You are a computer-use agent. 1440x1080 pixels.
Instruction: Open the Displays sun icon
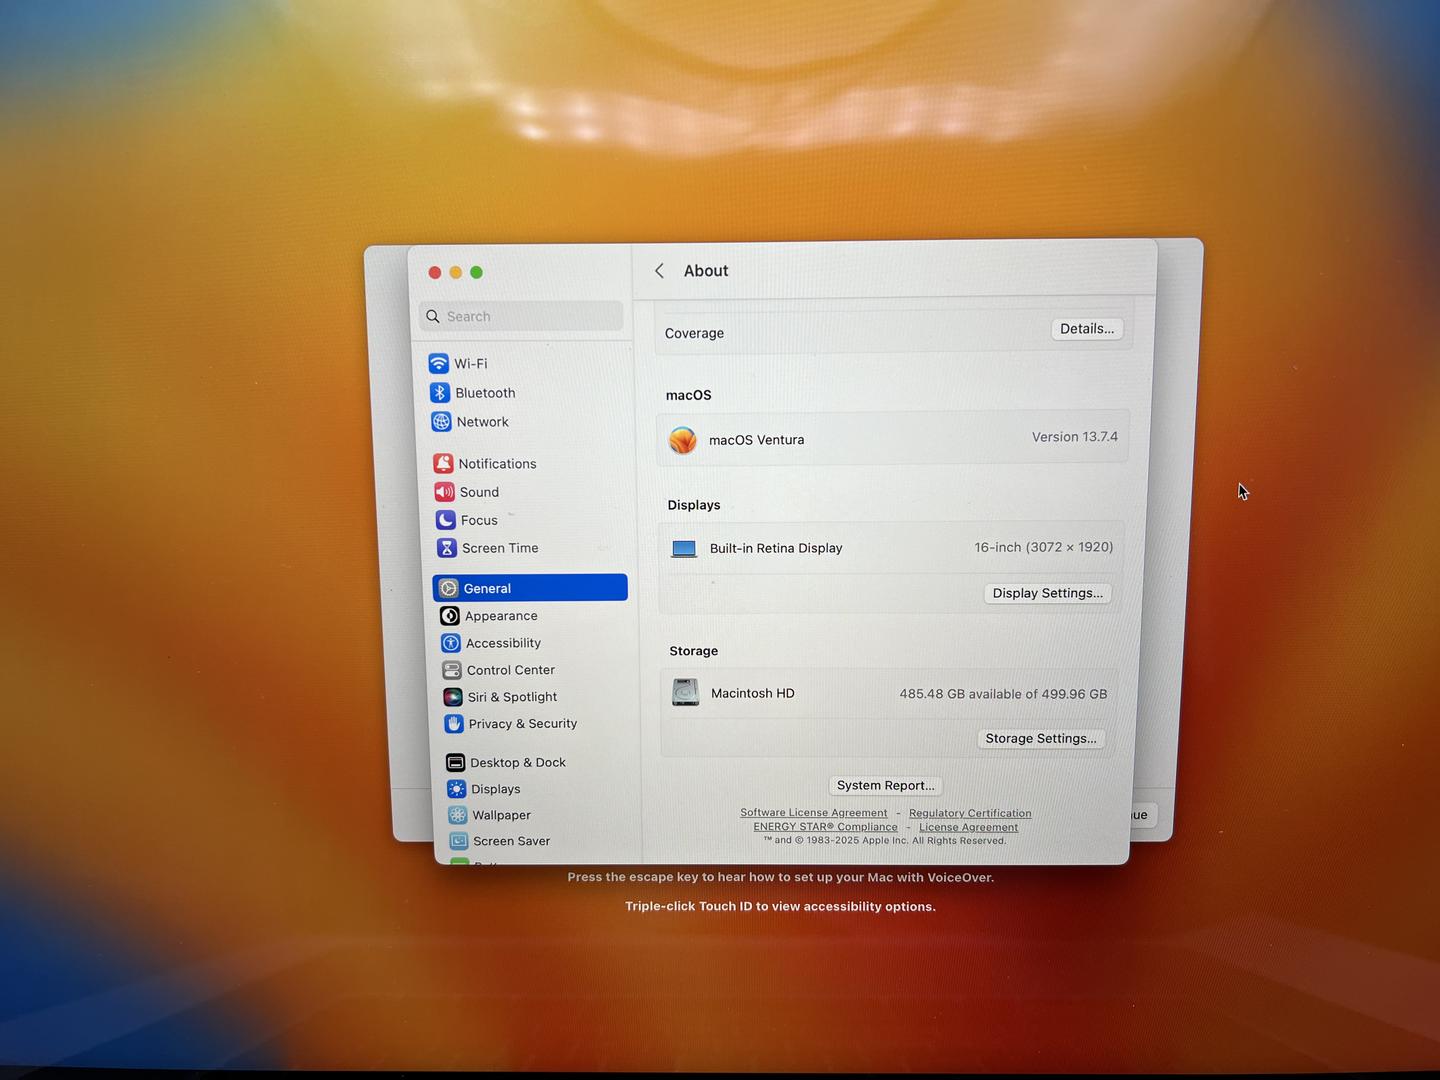(x=456, y=789)
